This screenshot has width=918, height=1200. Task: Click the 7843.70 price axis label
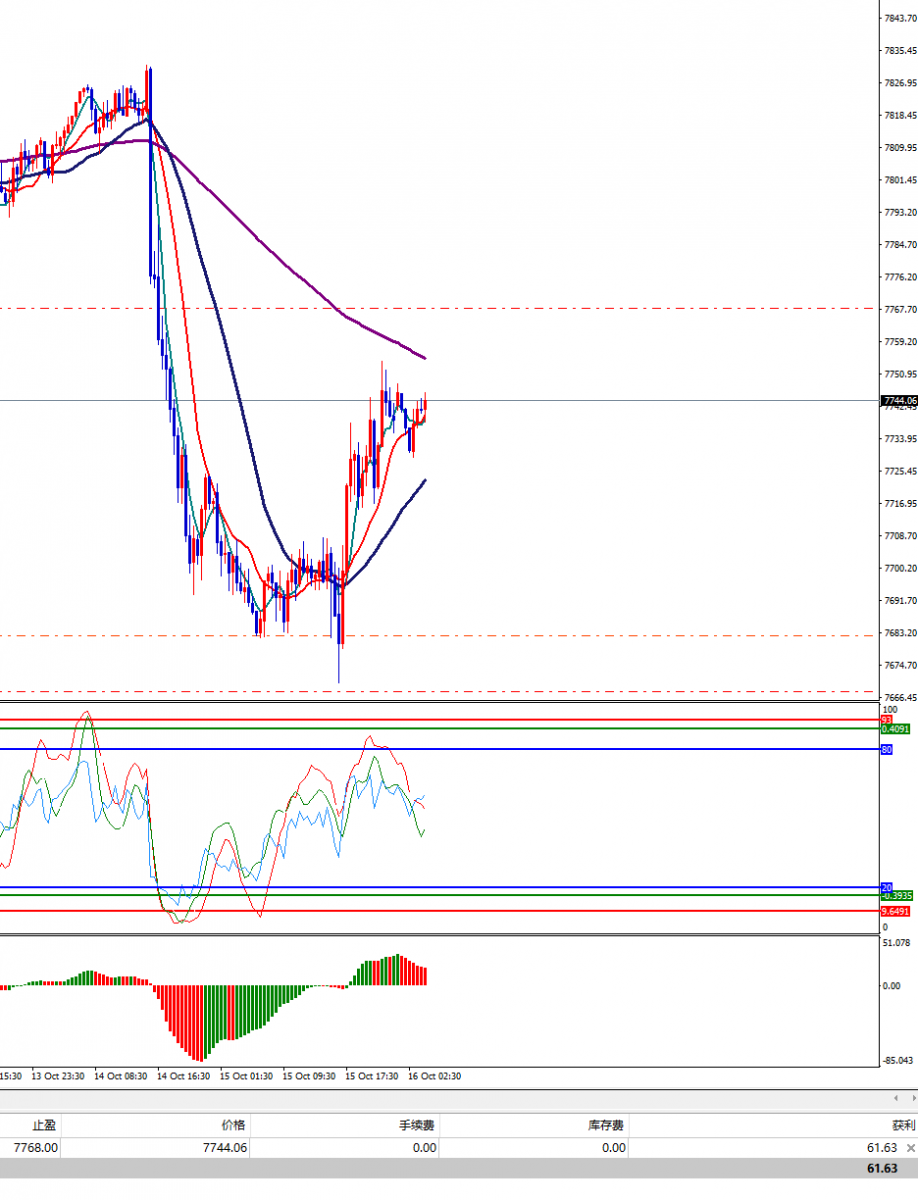[x=900, y=18]
